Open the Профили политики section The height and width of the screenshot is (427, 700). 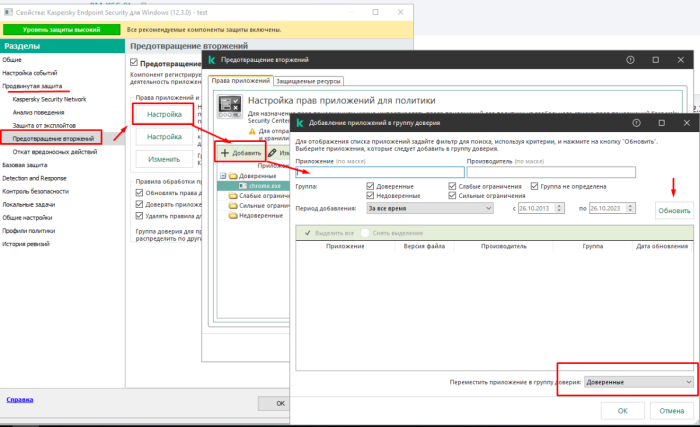pyautogui.click(x=29, y=231)
